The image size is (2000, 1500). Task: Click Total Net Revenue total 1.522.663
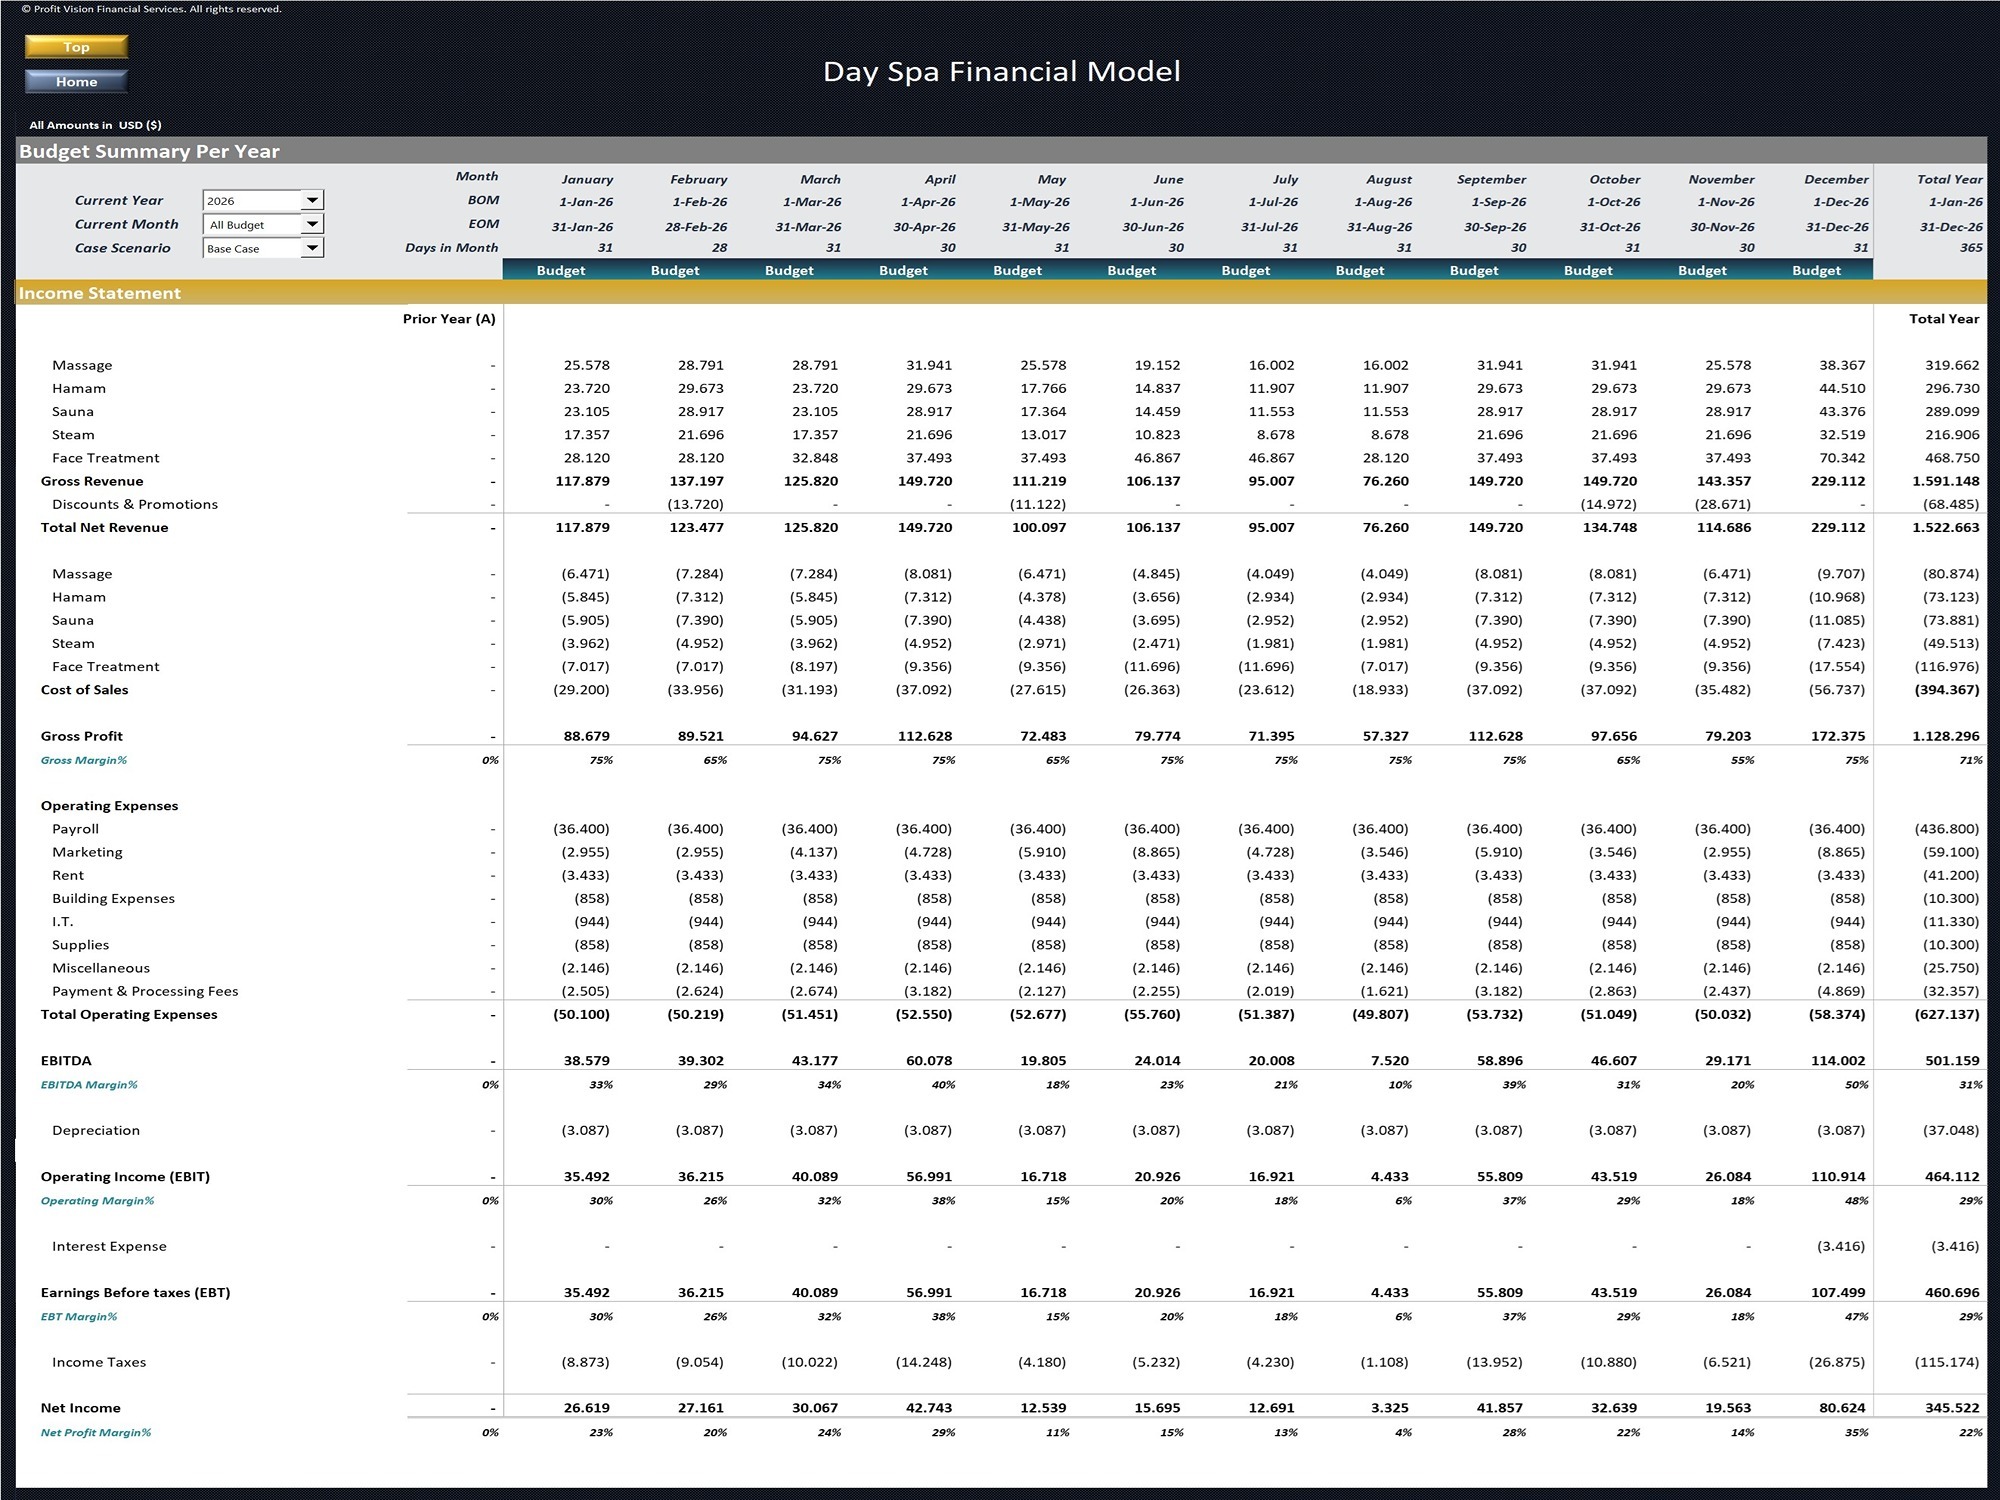(1946, 527)
